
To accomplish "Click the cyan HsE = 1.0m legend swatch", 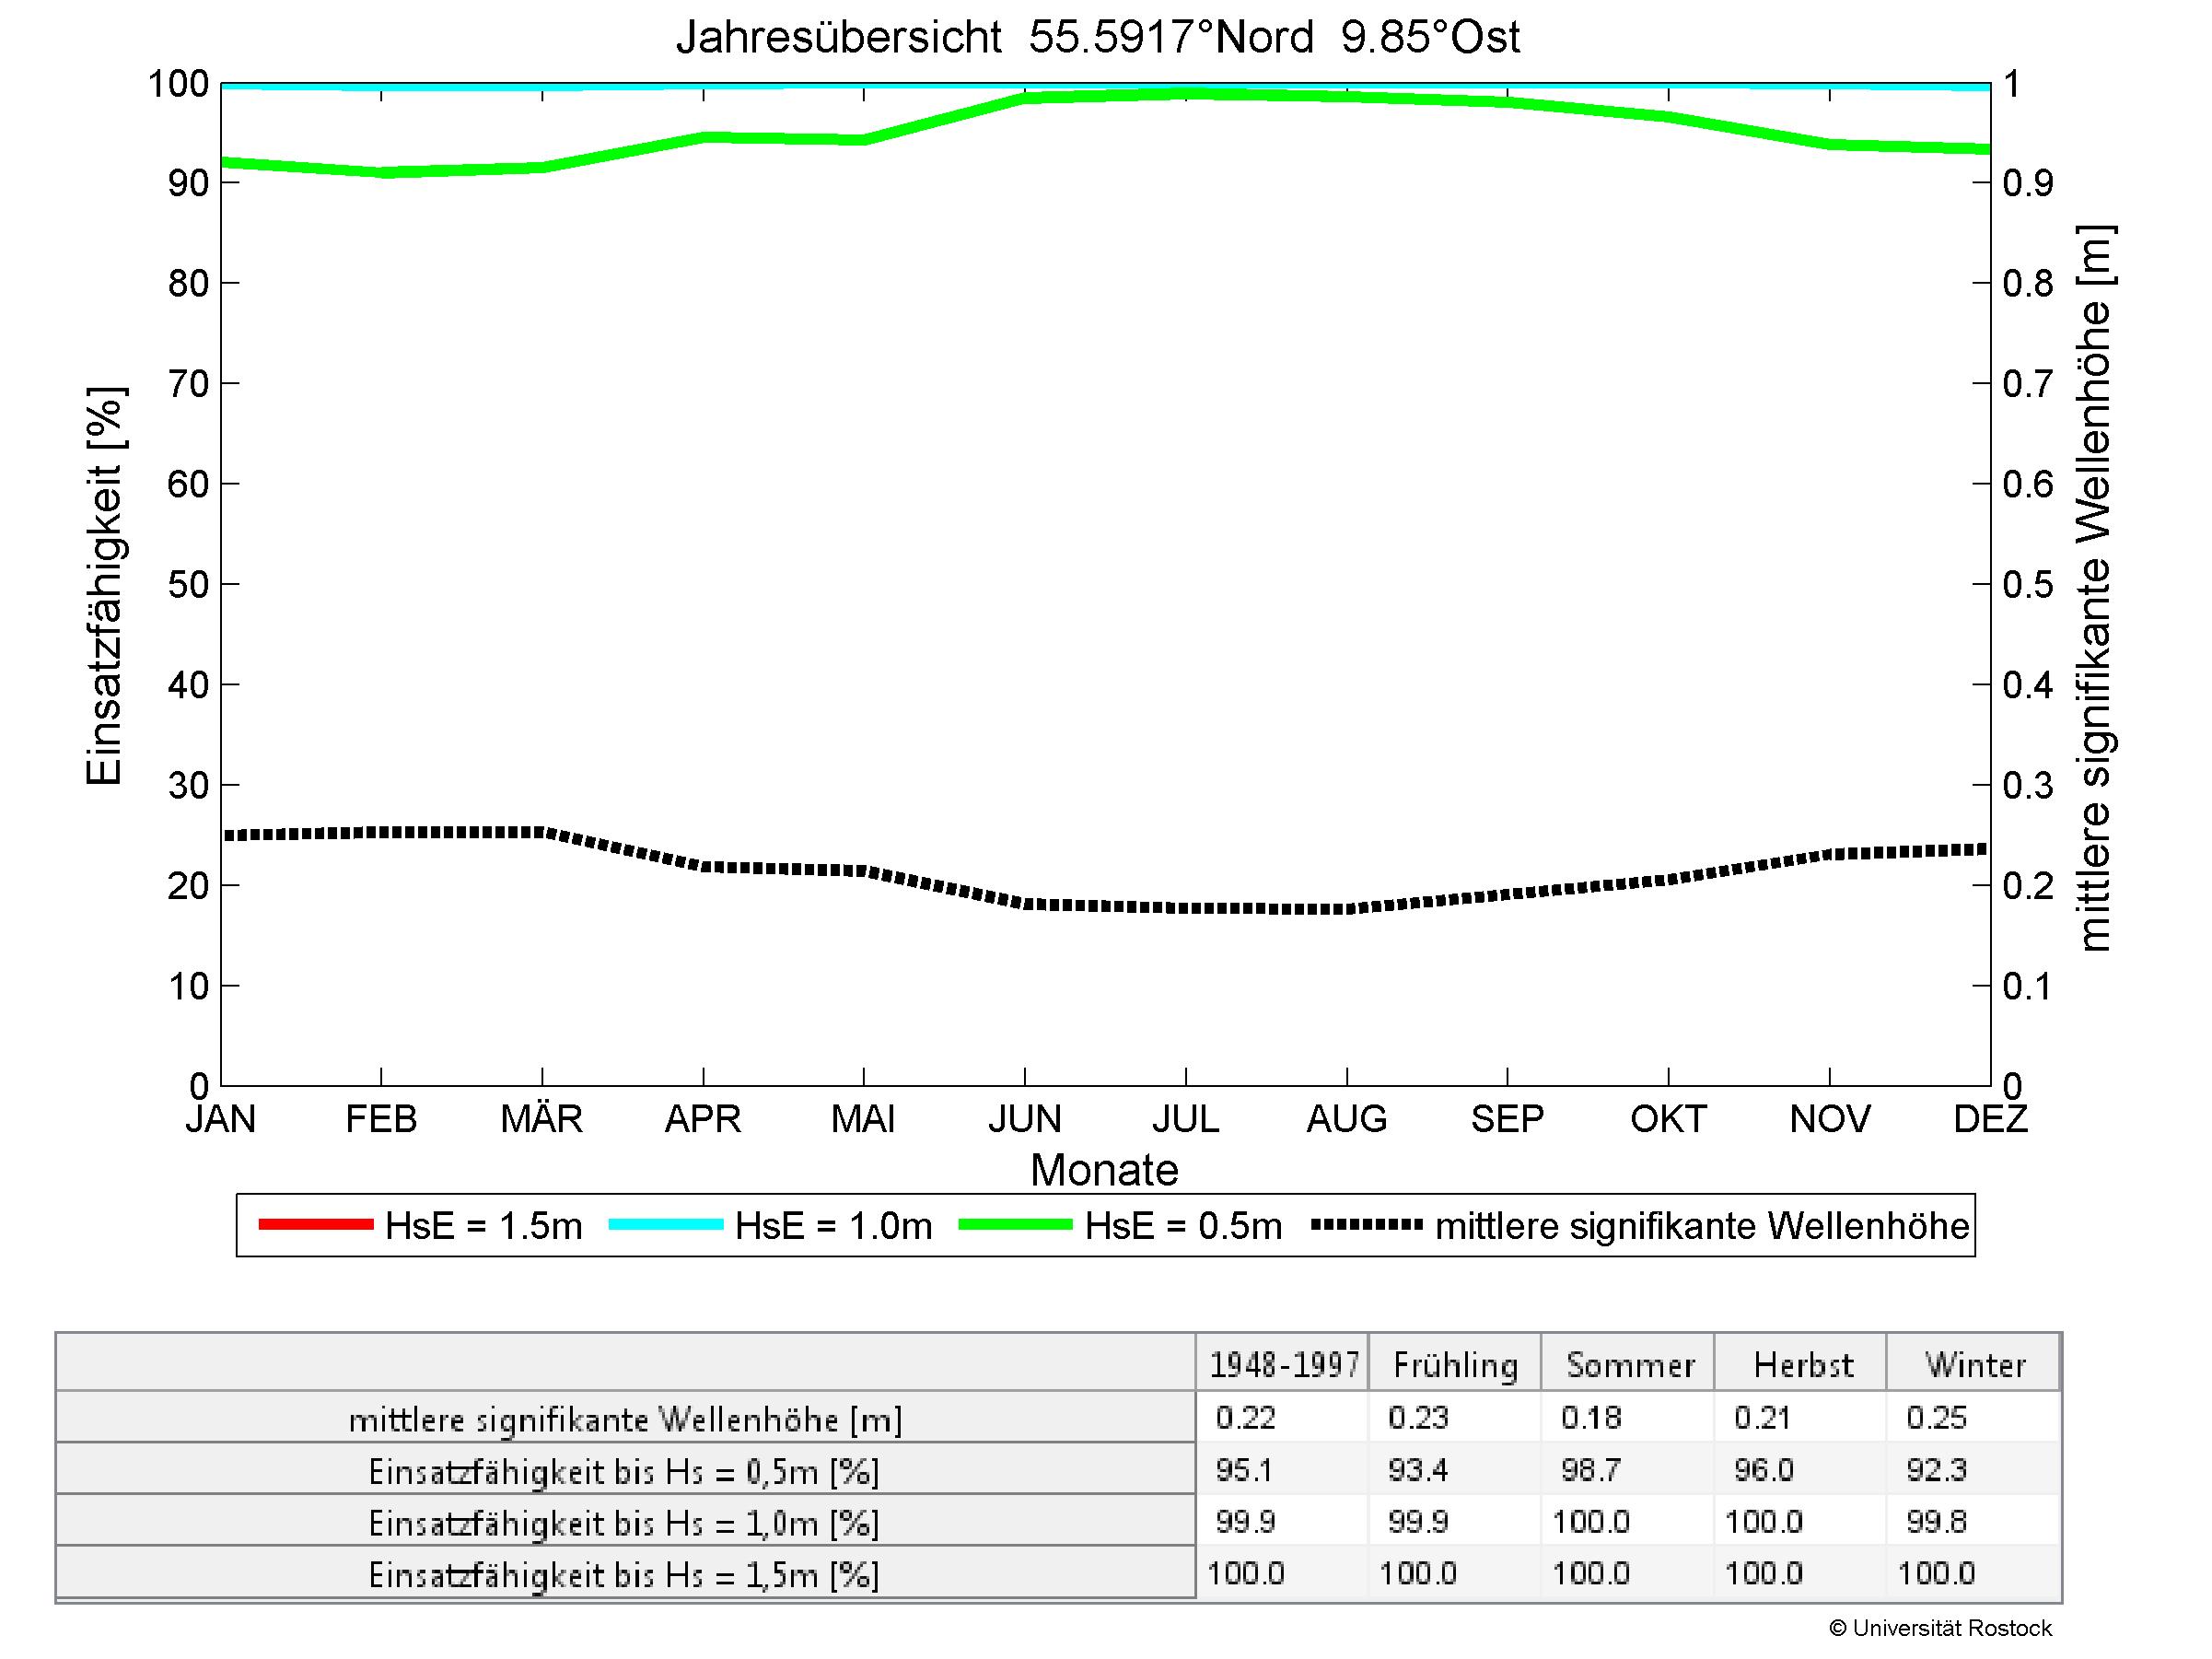I will click(x=665, y=1225).
